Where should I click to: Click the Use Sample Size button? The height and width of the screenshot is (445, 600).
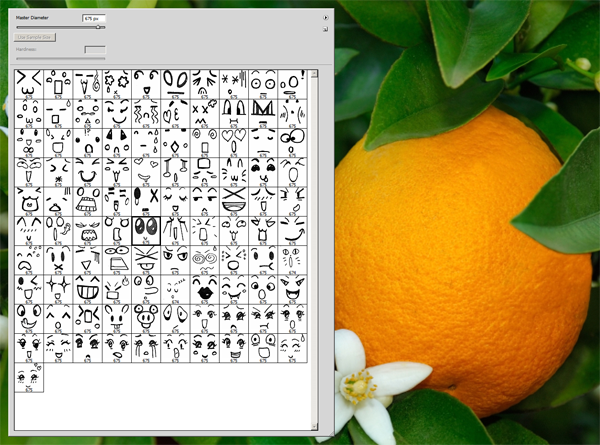pos(35,37)
